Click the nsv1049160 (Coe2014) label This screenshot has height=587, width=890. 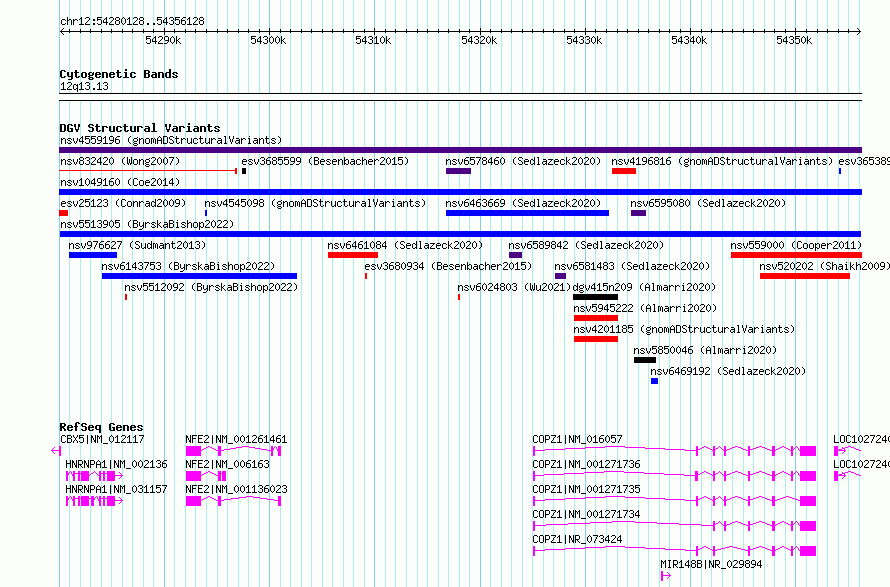click(120, 182)
